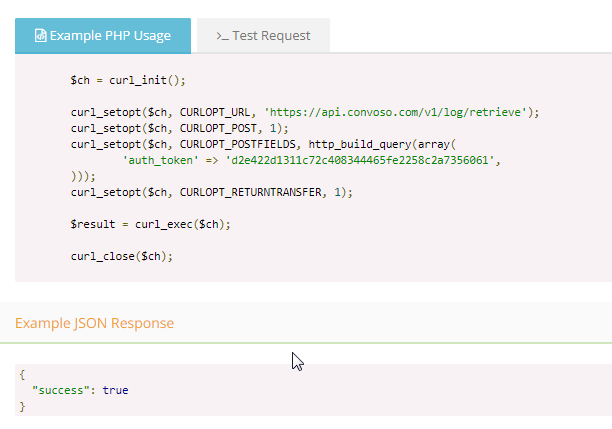Screen dimensions: 612x429
Task: Click the CURLOPT_POSTFIELDS text
Action: coord(237,144)
